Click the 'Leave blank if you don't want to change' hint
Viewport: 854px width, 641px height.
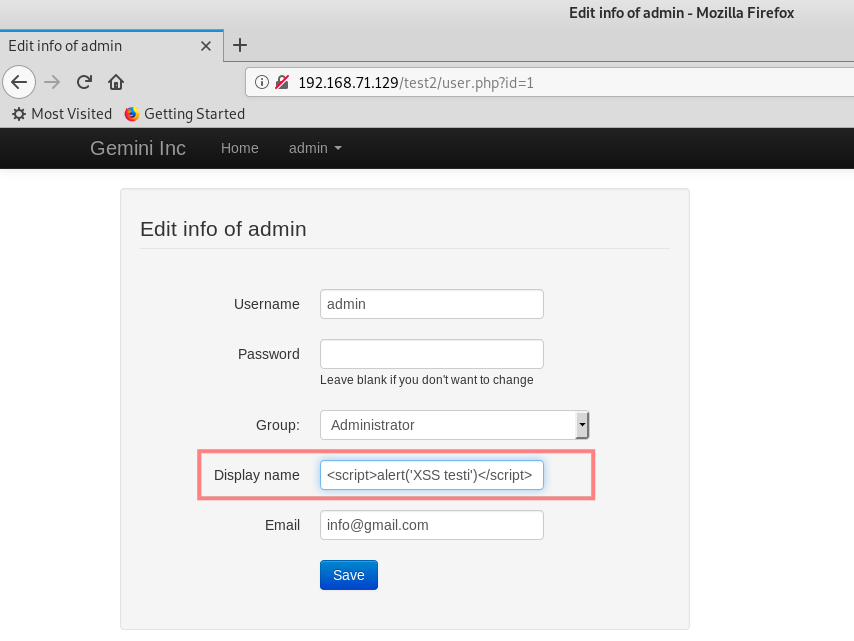tap(426, 380)
